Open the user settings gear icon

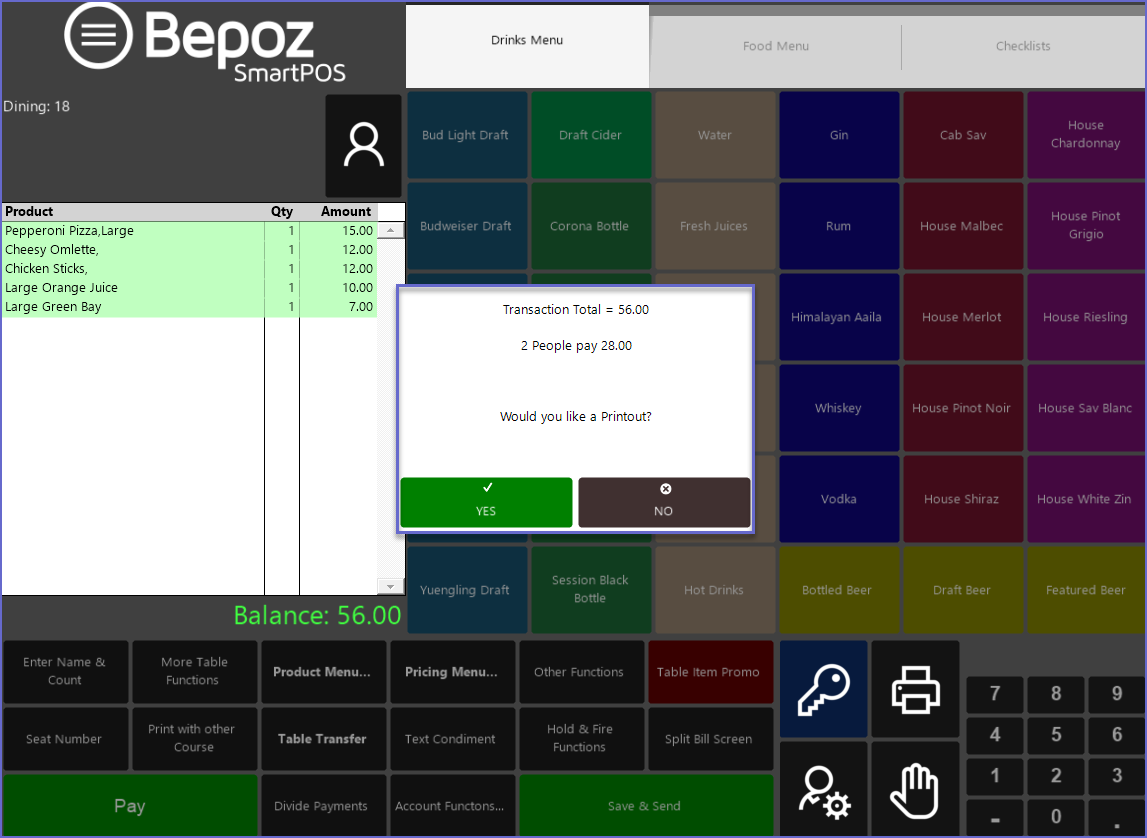823,789
